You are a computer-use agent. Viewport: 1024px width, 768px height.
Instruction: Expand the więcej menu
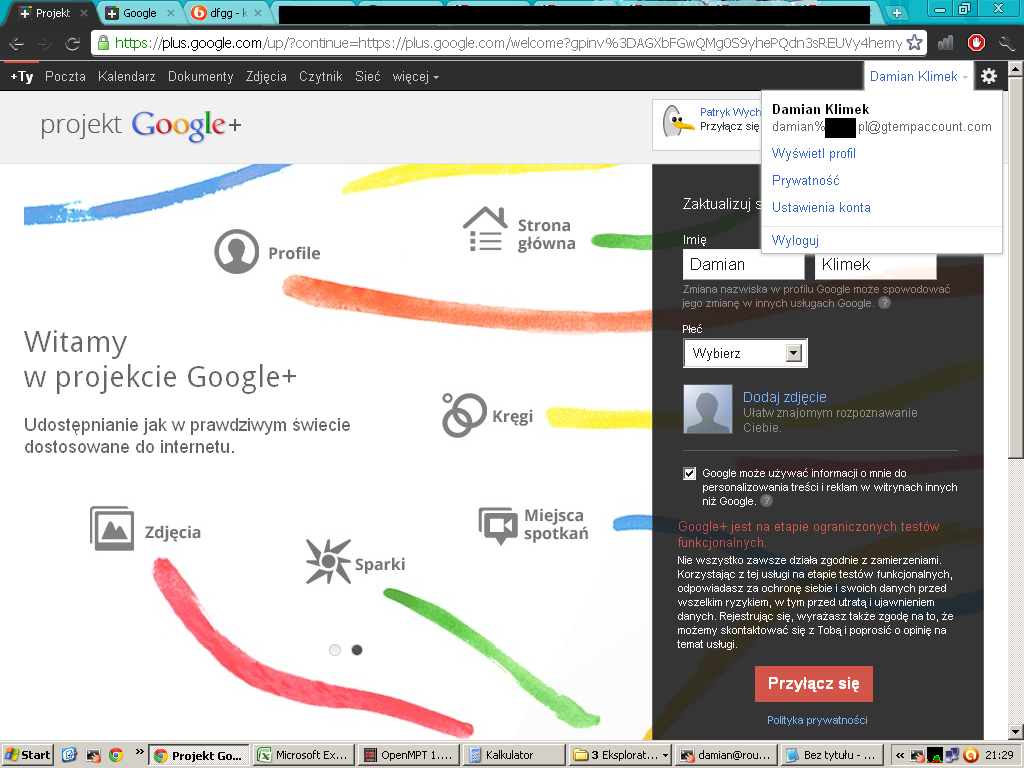pyautogui.click(x=415, y=76)
